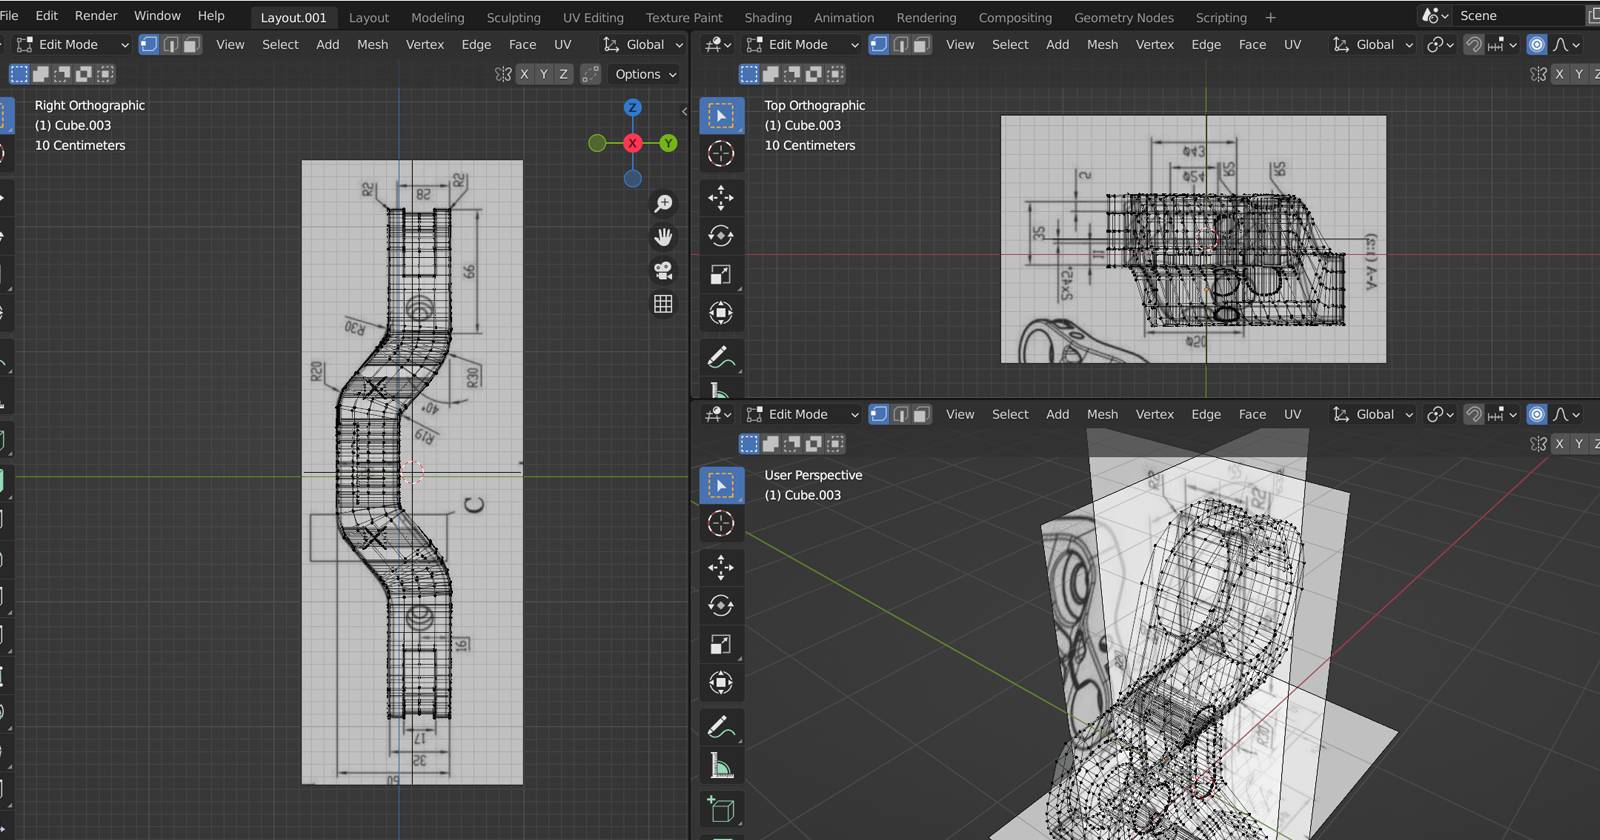Select the 3D Cursor tool in Top Orthographic viewport
1600x840 pixels.
click(720, 154)
